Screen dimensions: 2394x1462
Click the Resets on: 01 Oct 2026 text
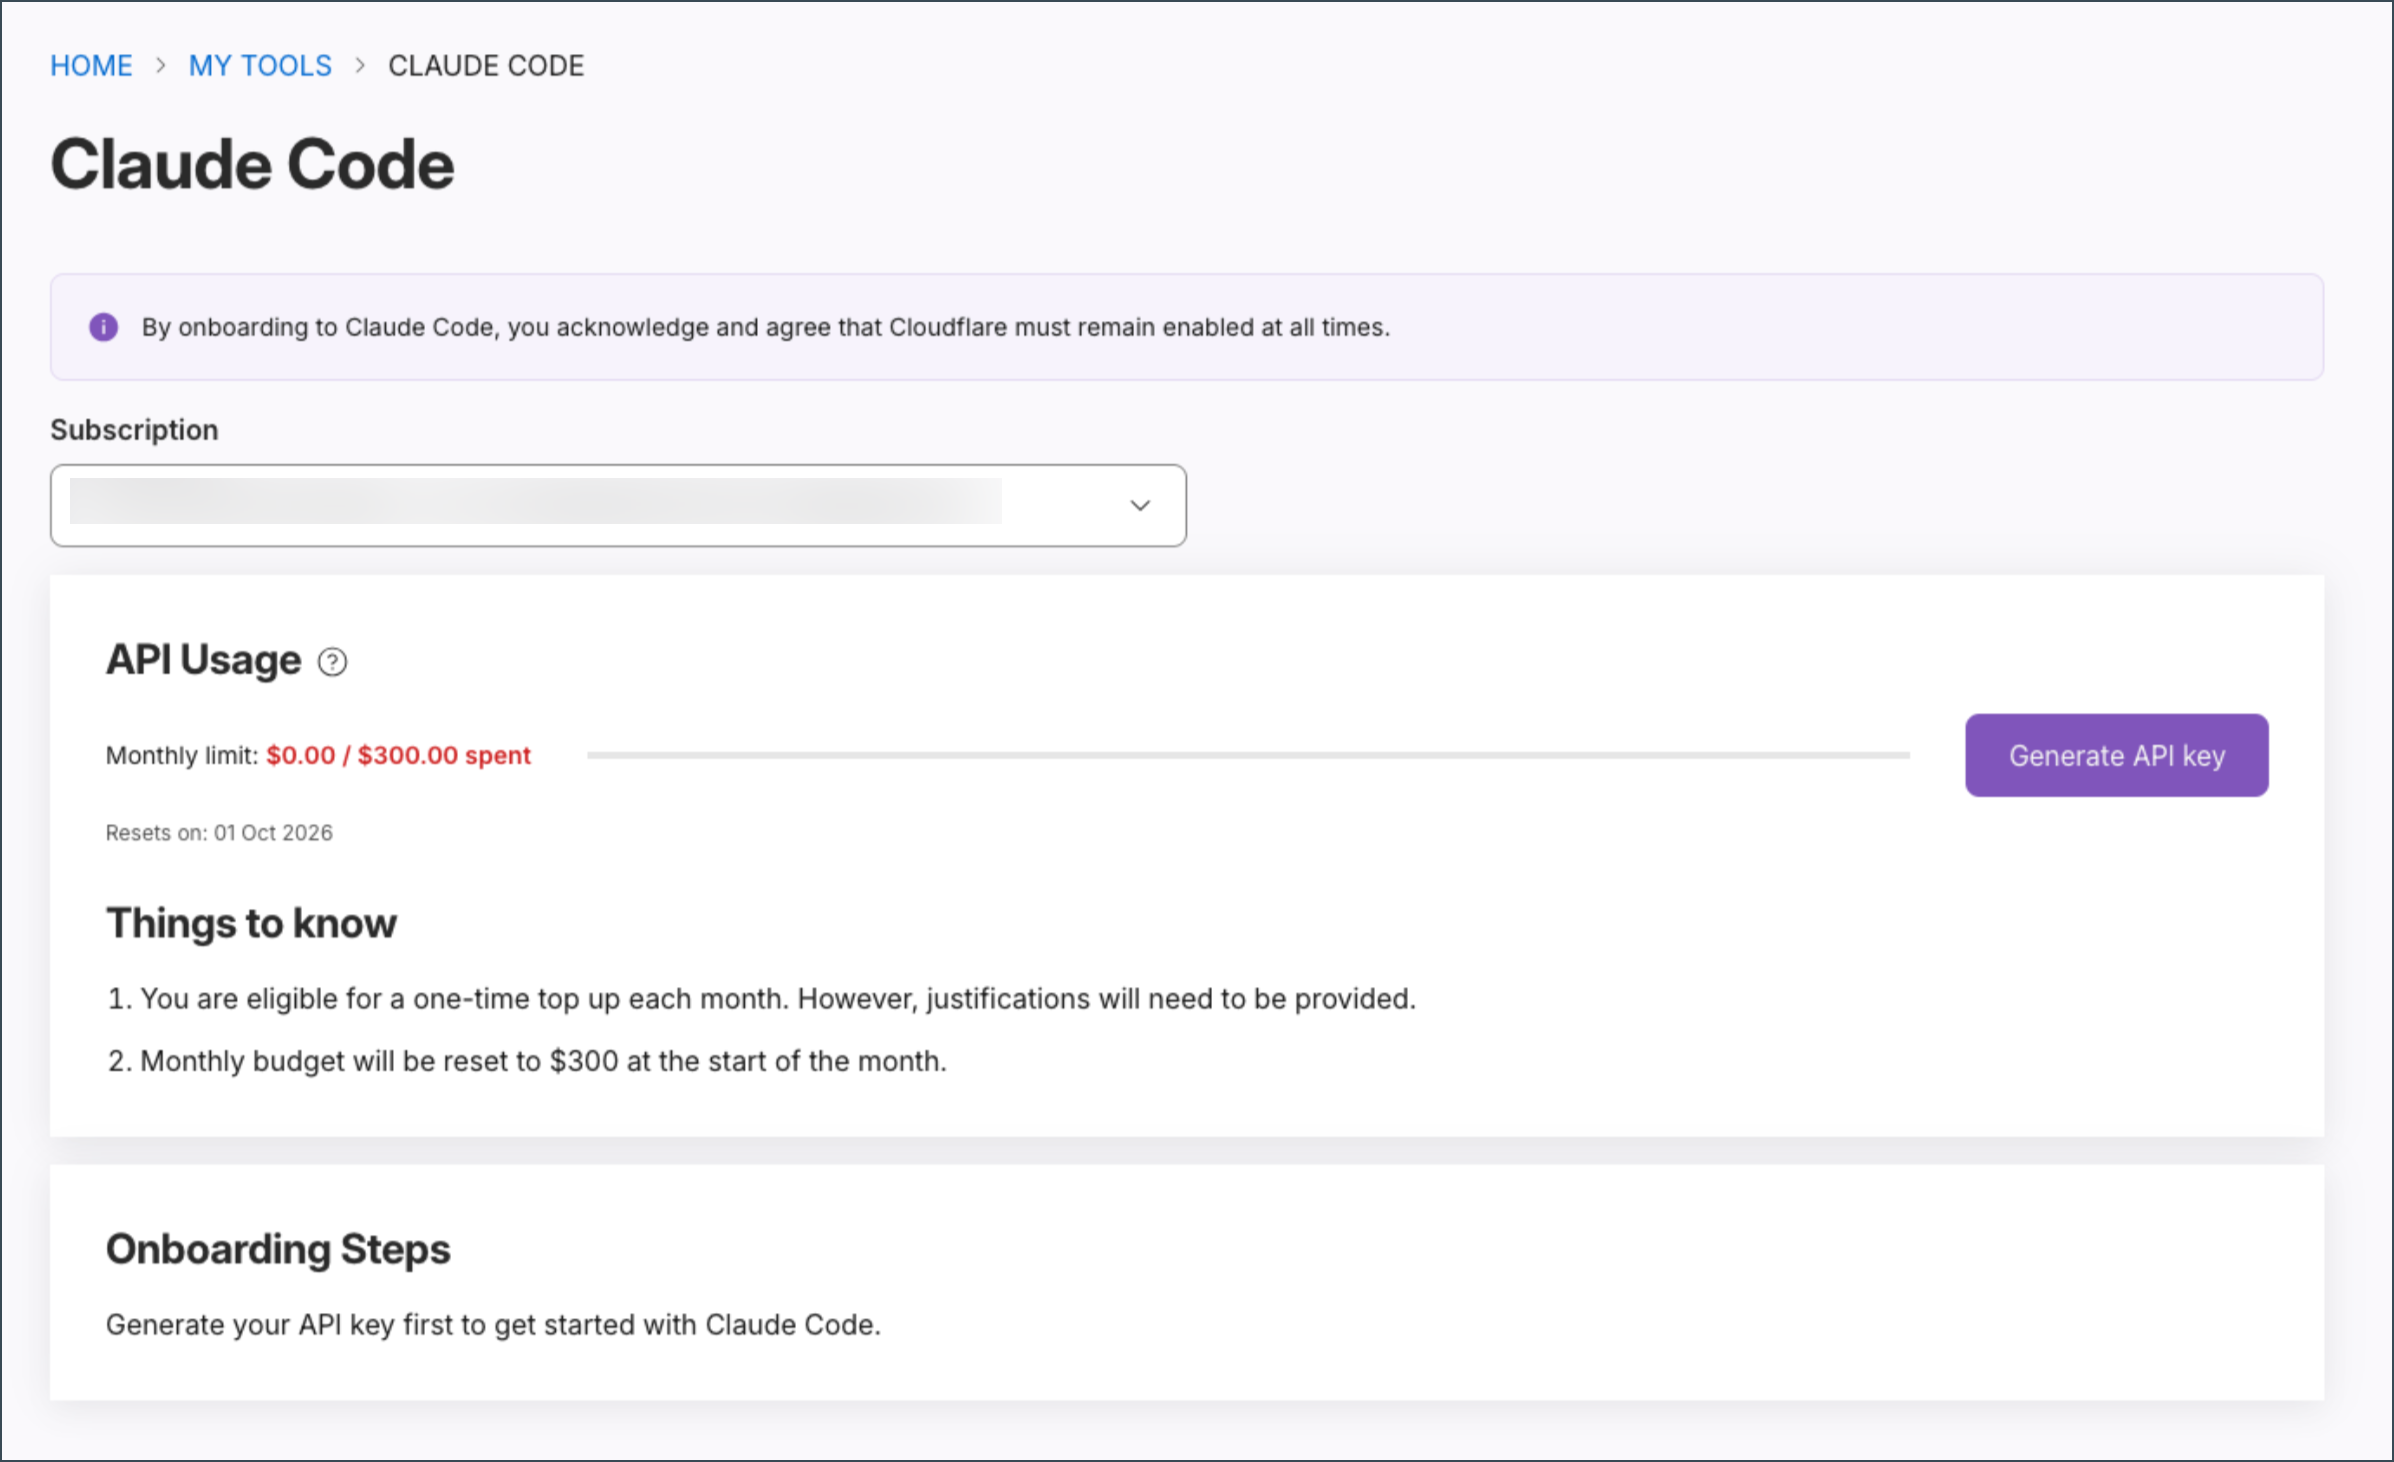click(219, 833)
